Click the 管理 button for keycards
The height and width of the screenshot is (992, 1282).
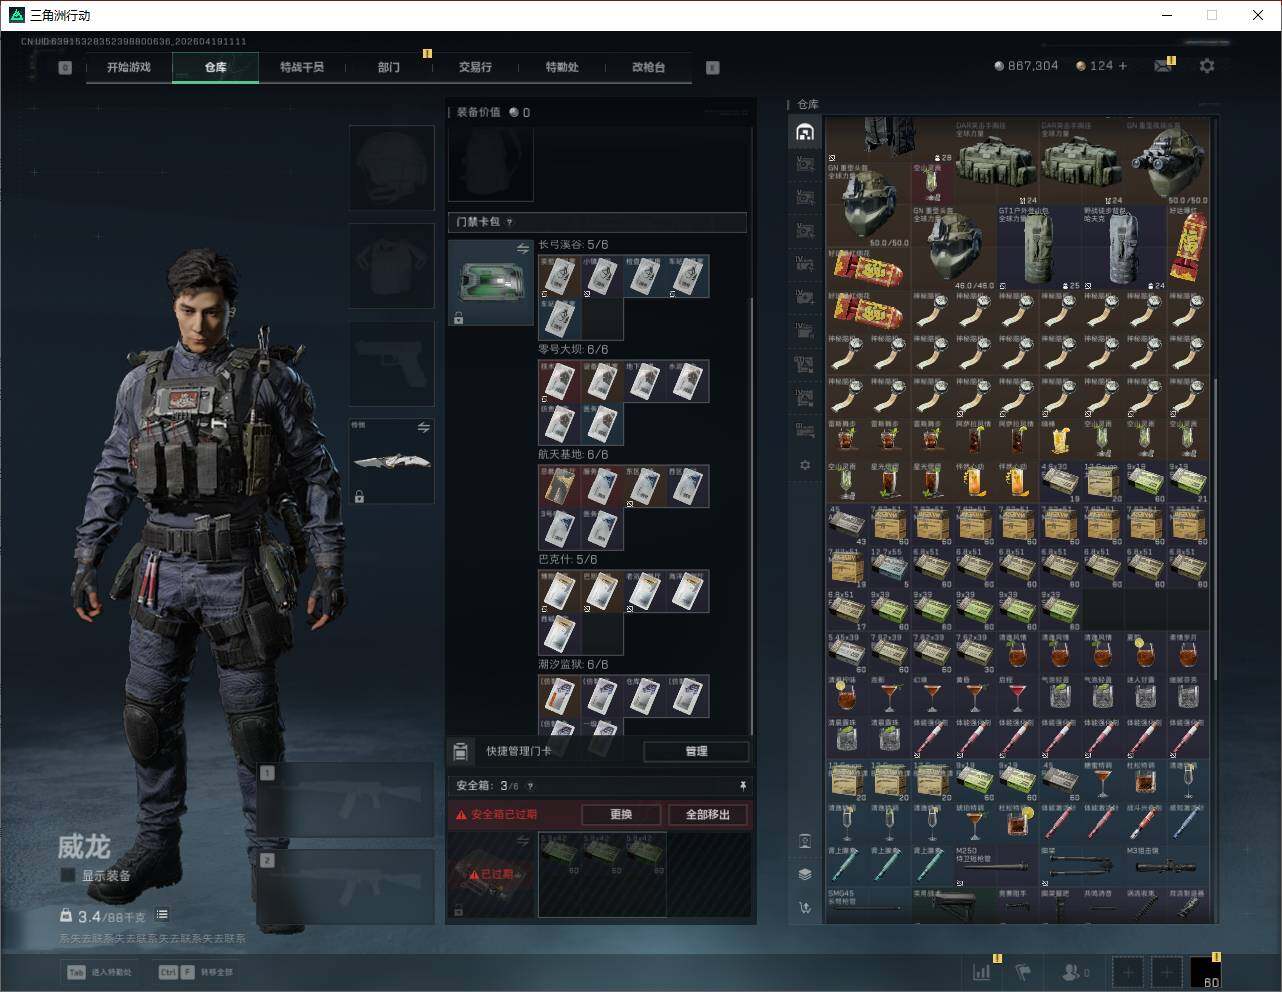[697, 751]
